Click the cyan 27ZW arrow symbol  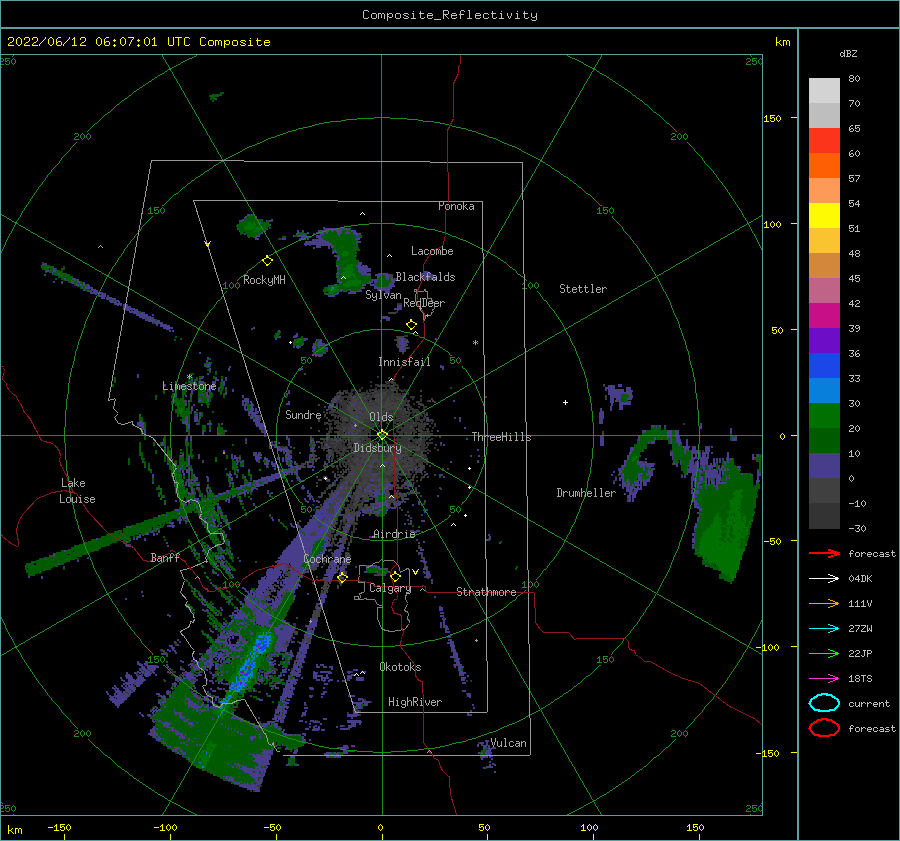coord(824,629)
